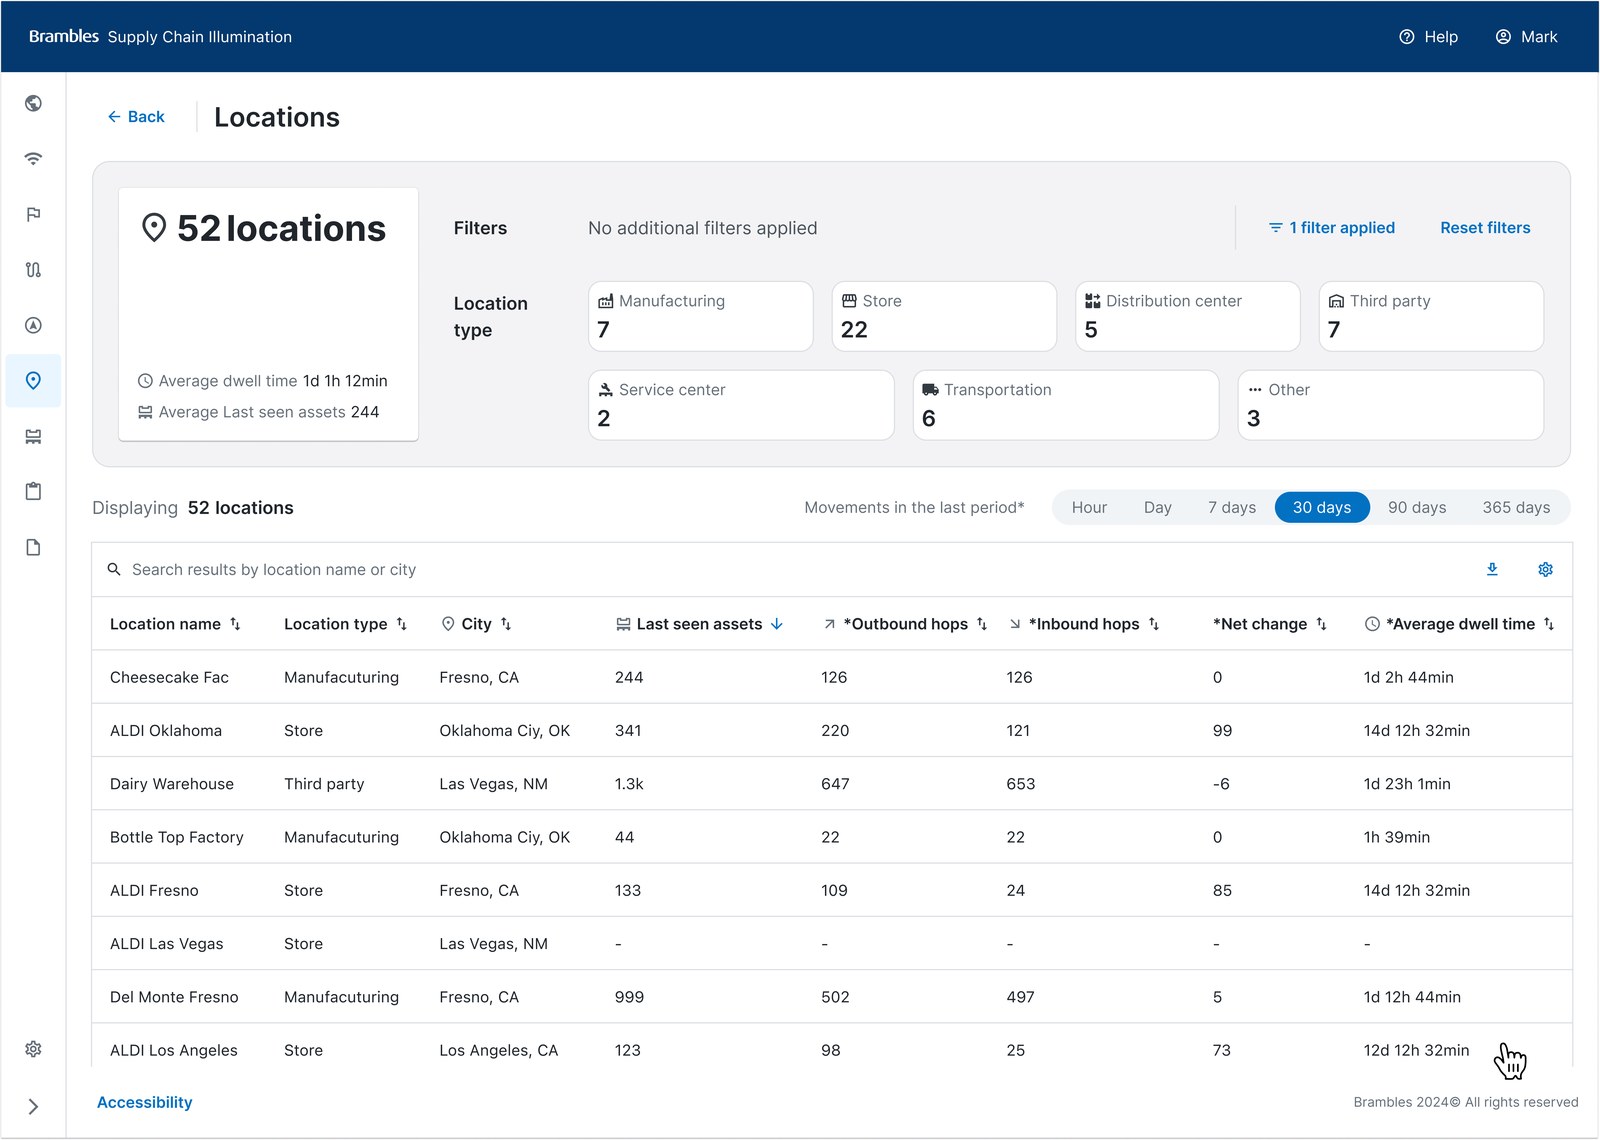This screenshot has height=1140, width=1600.
Task: Click the Los Angeles, CA city cell
Action: coord(498,1050)
